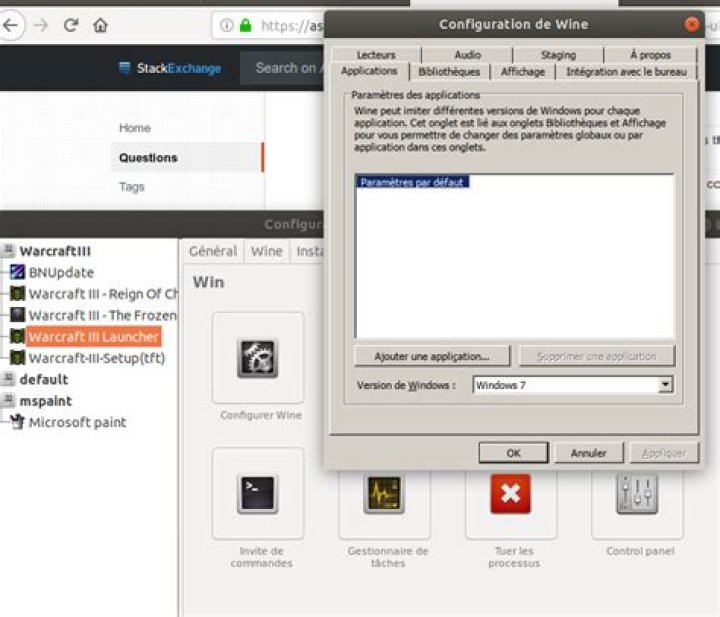Image resolution: width=720 pixels, height=617 pixels.
Task: Go back in the browser
Action: click(10, 25)
